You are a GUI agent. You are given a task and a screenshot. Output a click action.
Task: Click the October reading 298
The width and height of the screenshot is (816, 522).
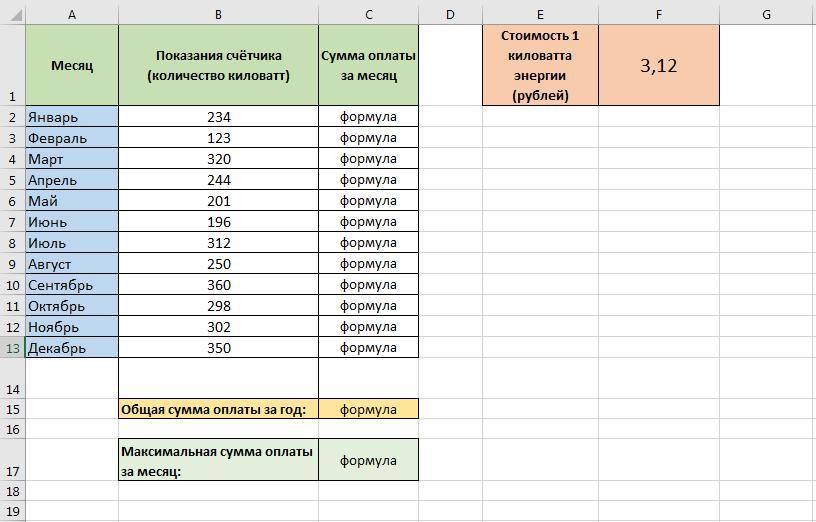pos(219,305)
